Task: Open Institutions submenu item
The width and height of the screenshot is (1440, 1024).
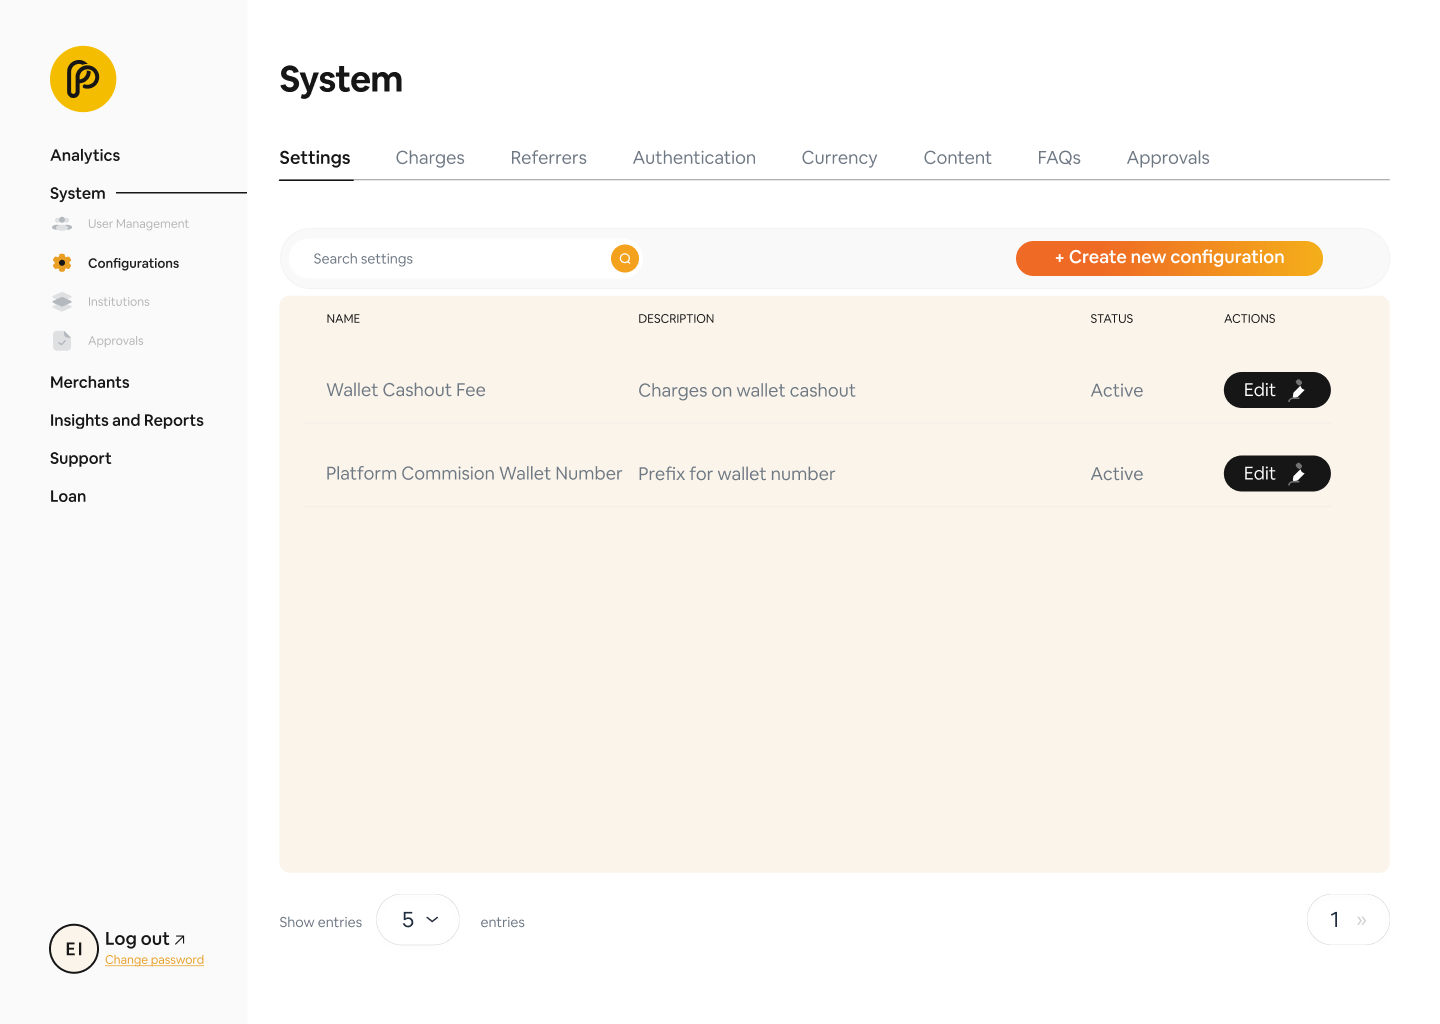Action: click(118, 302)
